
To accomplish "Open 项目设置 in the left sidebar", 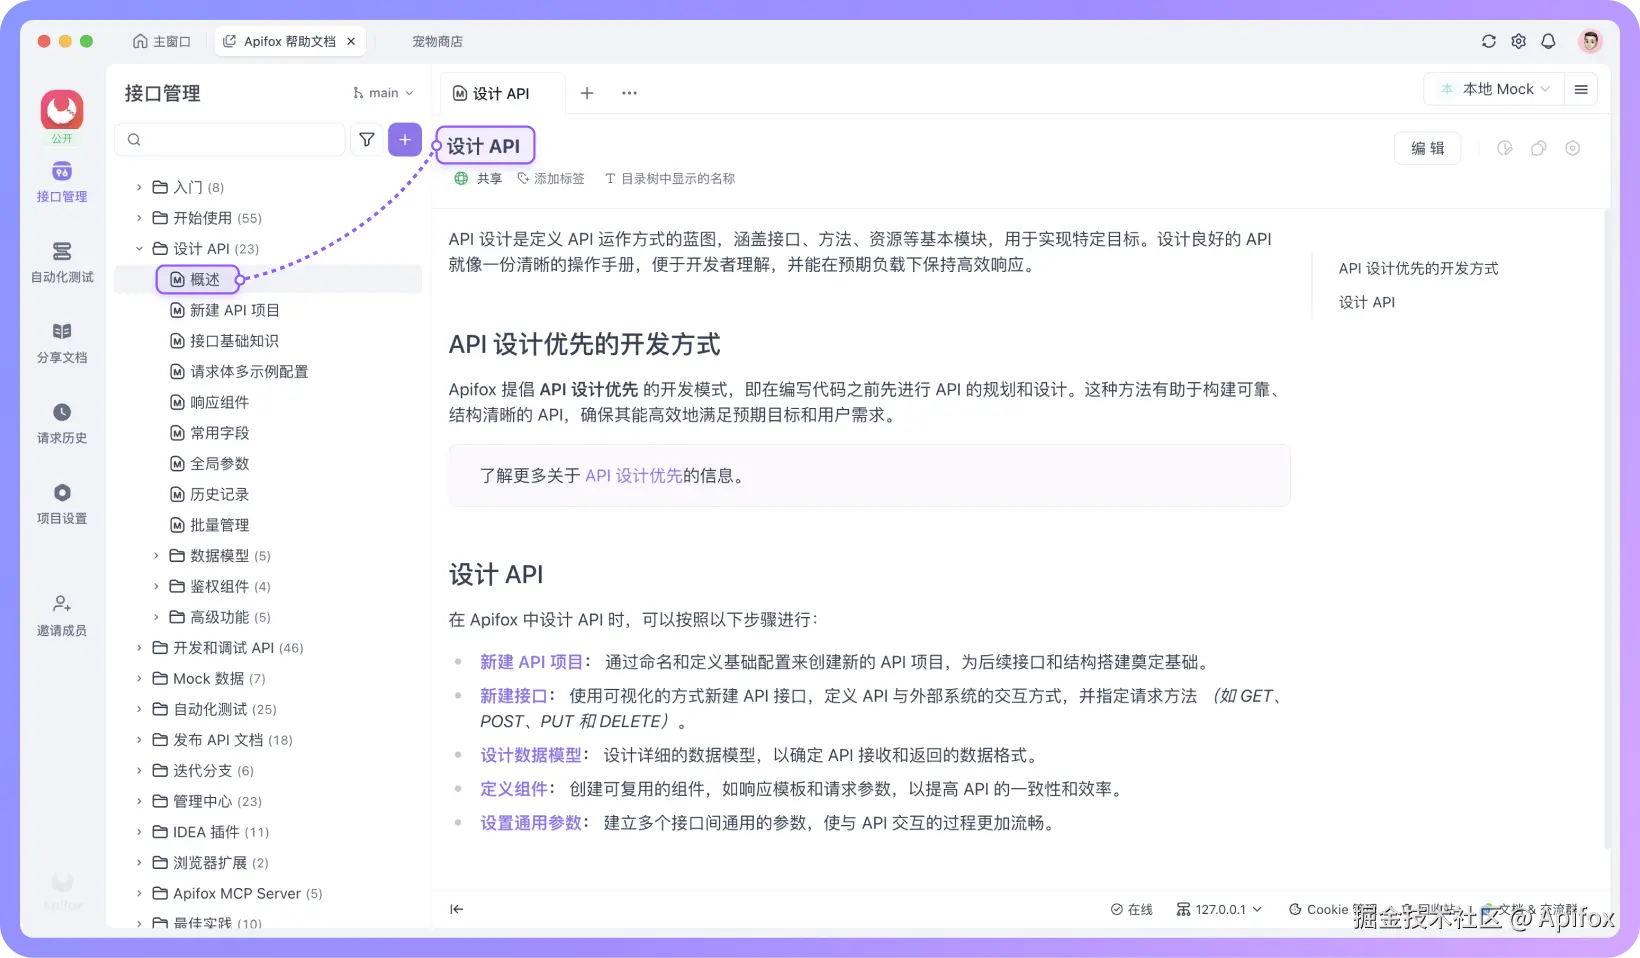I will (x=62, y=504).
